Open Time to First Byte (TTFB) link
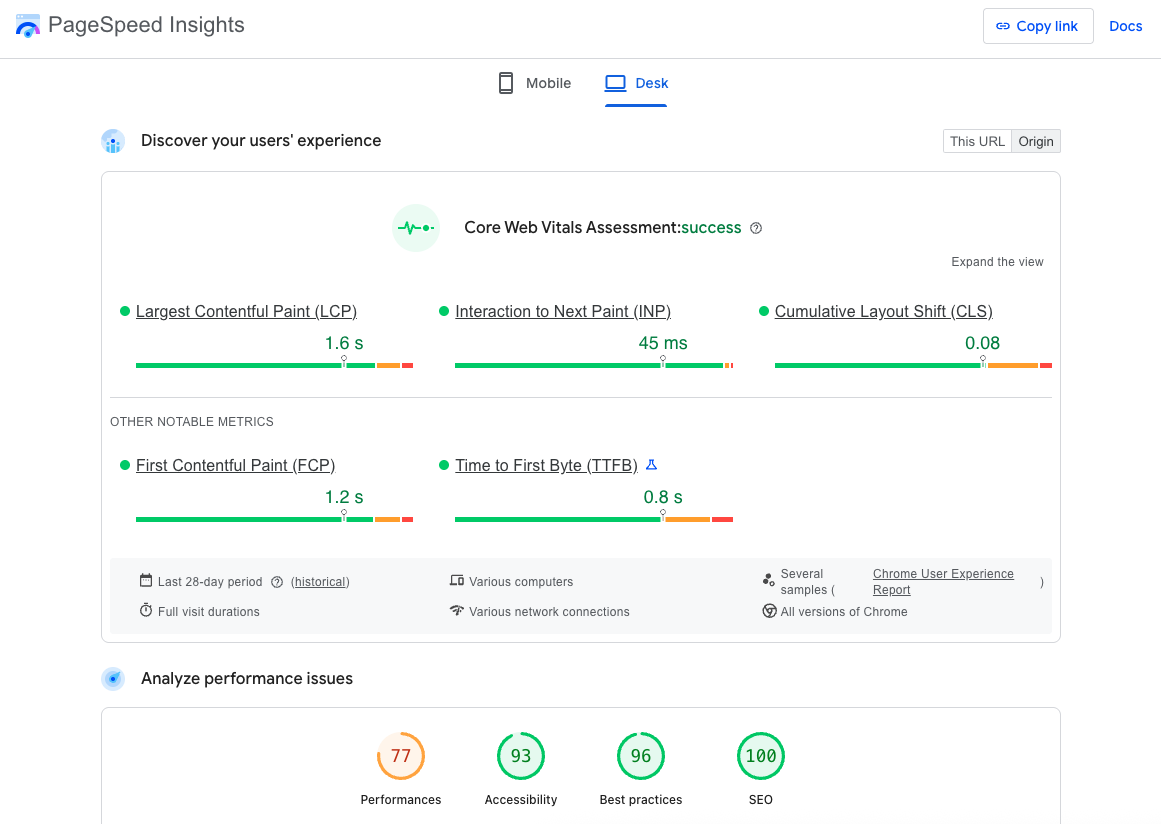Image resolution: width=1161 pixels, height=824 pixels. pos(546,466)
